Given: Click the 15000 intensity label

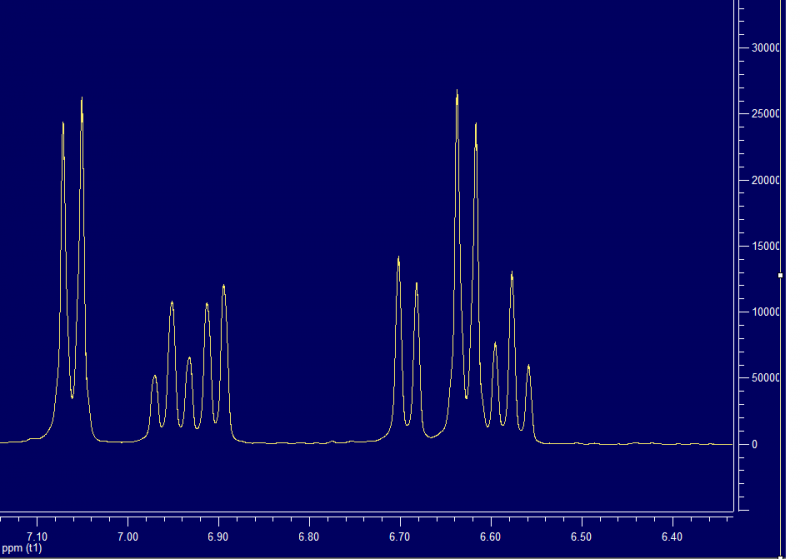Looking at the screenshot, I should [765, 246].
